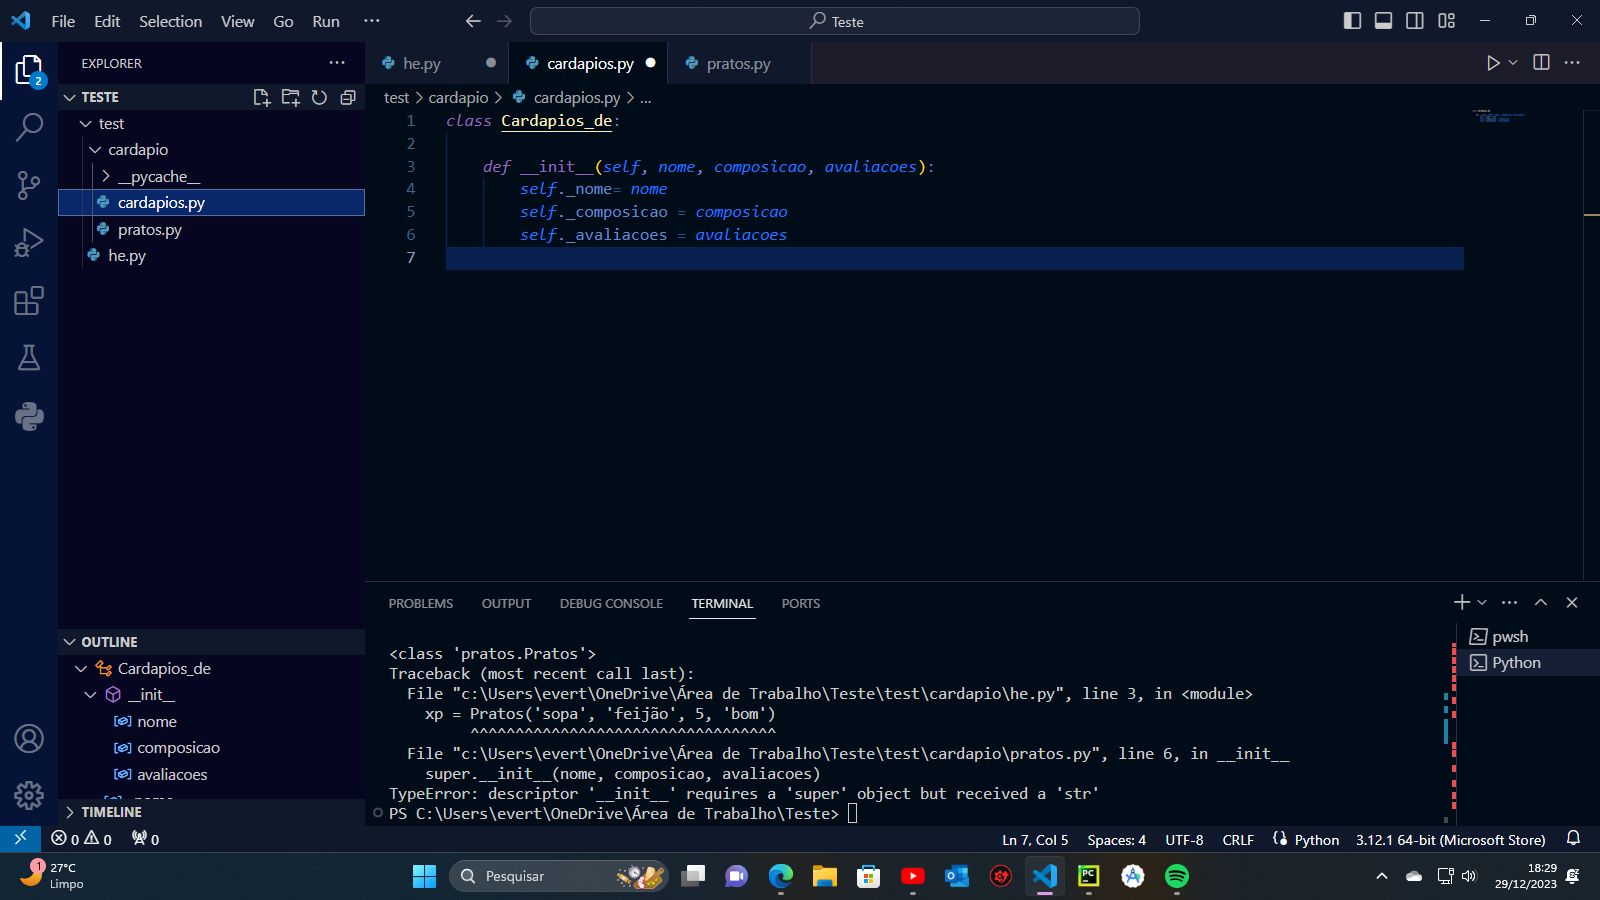This screenshot has height=900, width=1600.
Task: Close the terminal panel
Action: [1572, 602]
